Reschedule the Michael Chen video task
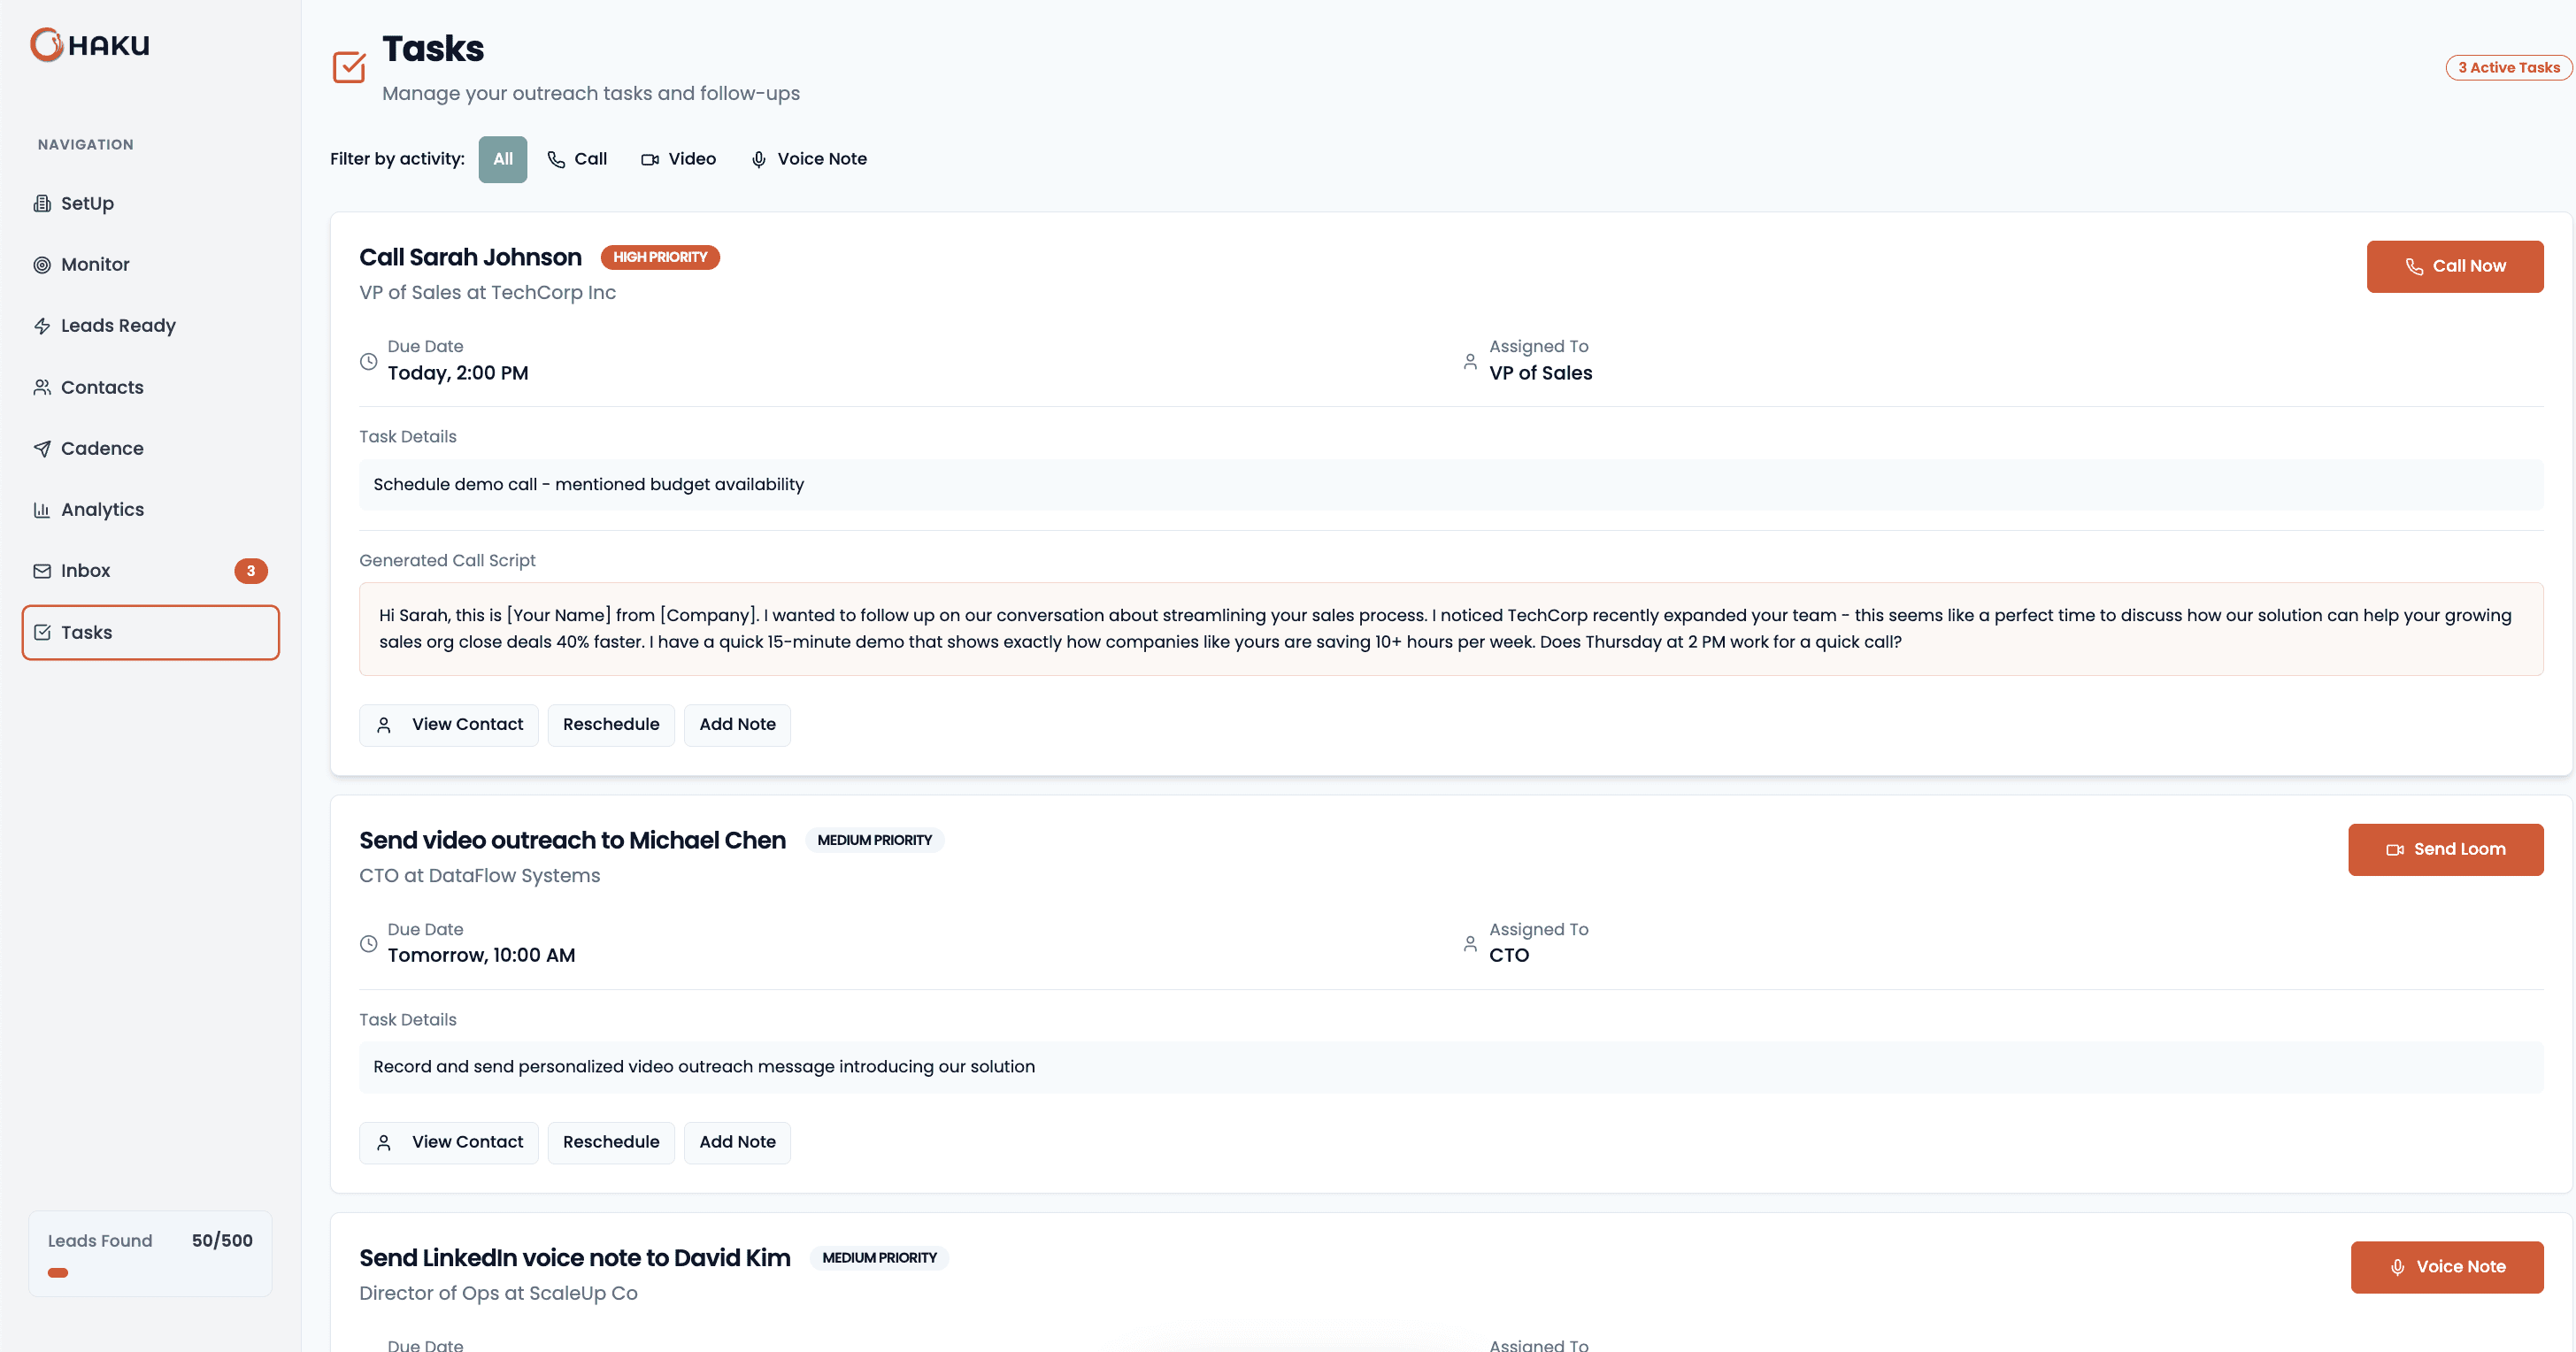The height and width of the screenshot is (1352, 2576). [610, 1142]
